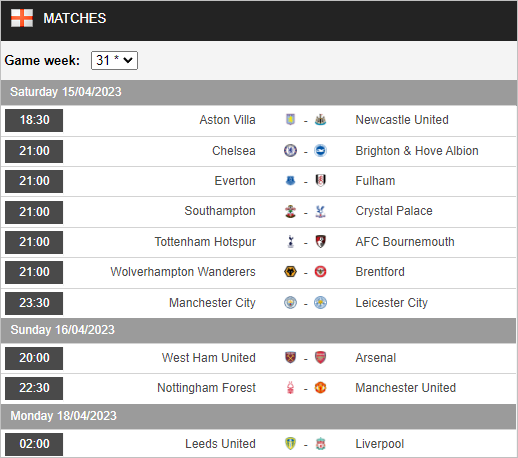Click the Tottenham Hotspur crest
518x458 pixels.
tap(290, 242)
